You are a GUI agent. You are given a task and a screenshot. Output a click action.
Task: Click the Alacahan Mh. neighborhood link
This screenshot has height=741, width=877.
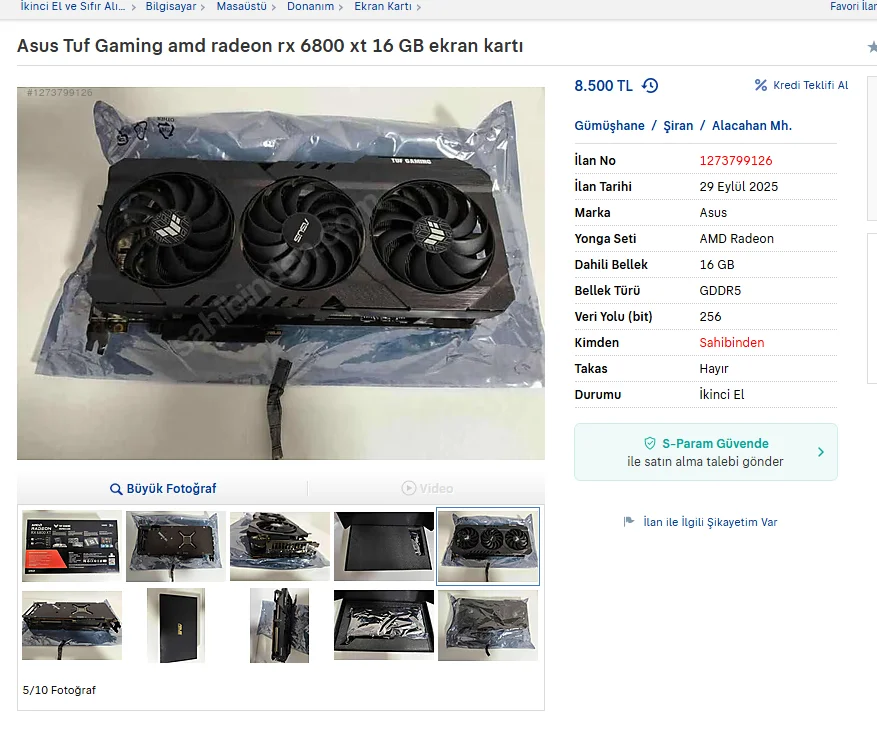(752, 125)
